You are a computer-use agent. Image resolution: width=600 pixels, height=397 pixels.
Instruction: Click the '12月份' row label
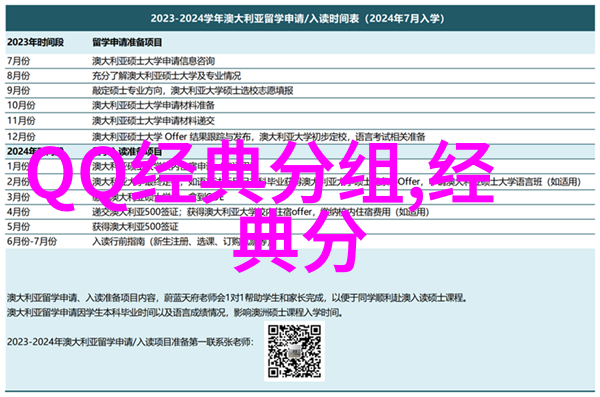pyautogui.click(x=21, y=136)
